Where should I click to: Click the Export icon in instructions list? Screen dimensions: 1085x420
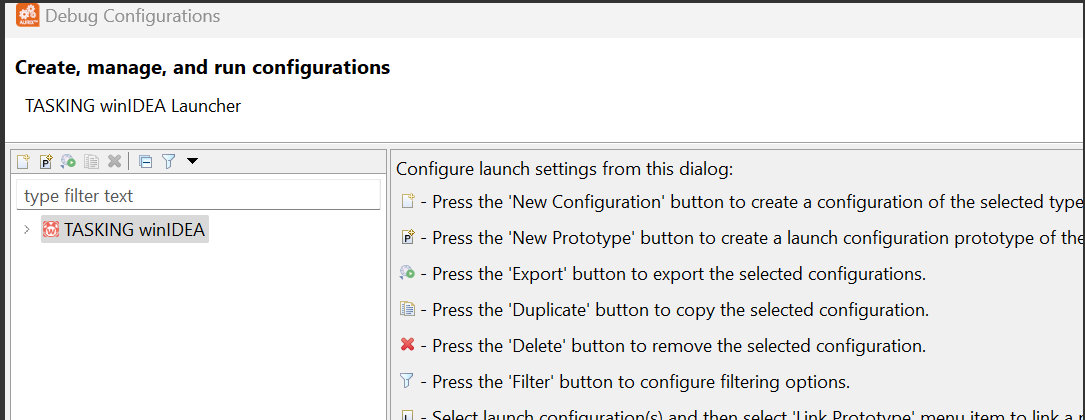407,274
